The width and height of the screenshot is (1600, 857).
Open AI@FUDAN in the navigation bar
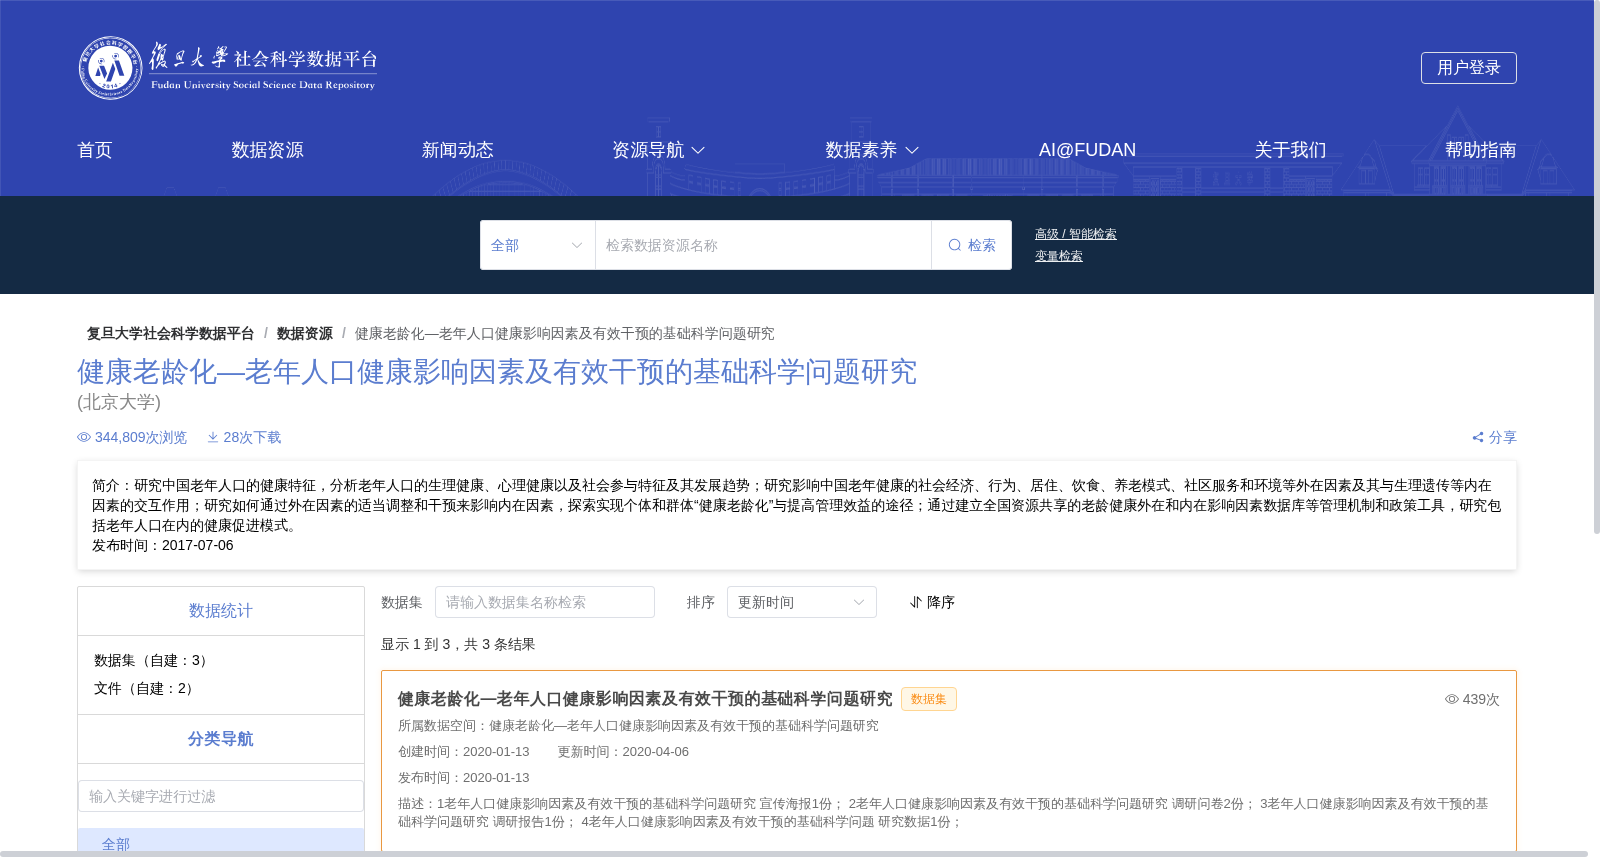[x=1087, y=150]
